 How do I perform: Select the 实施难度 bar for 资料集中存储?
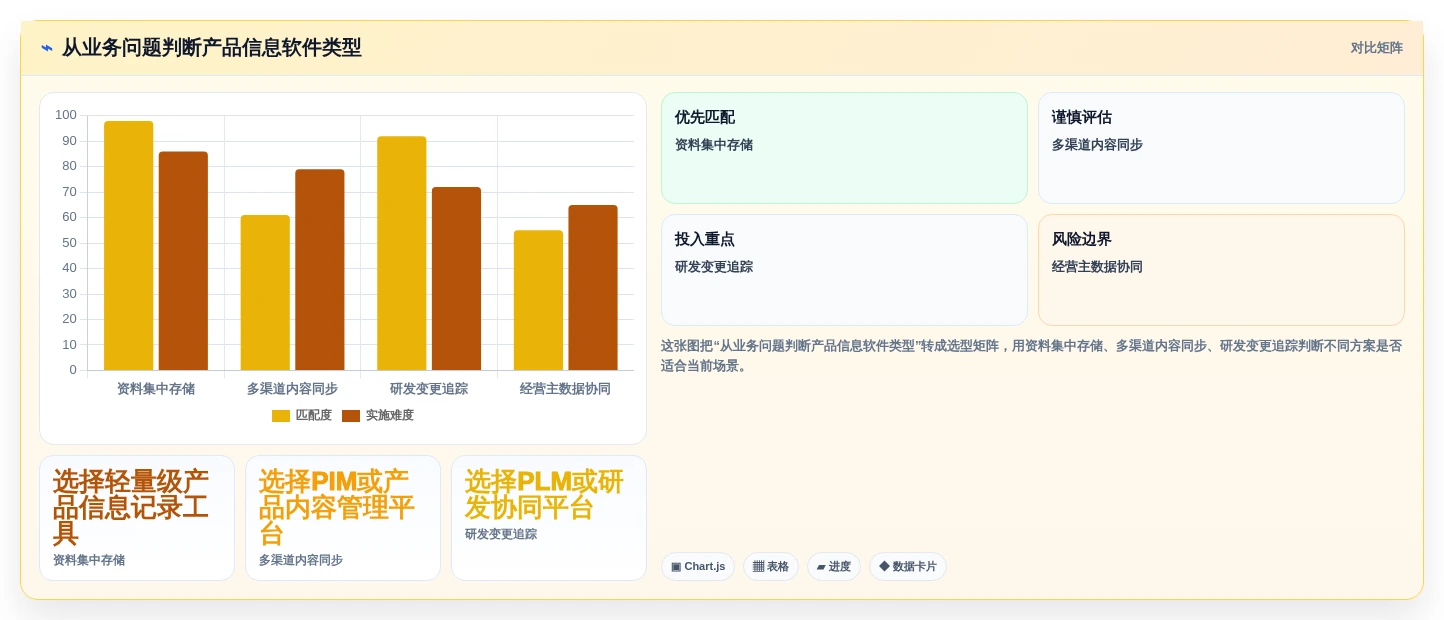click(x=183, y=261)
